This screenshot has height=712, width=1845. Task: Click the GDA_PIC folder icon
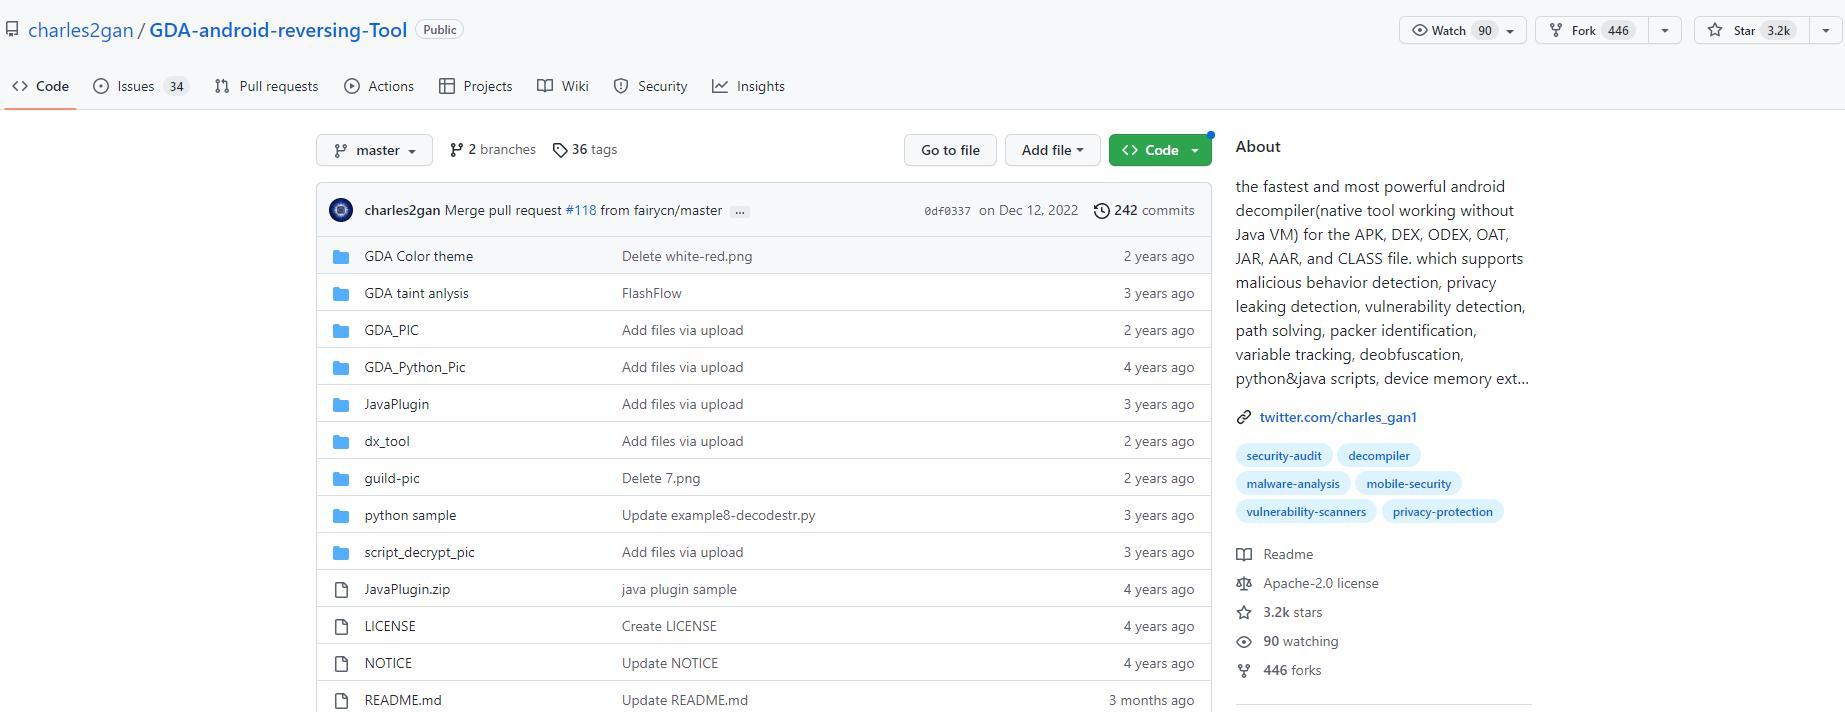(x=341, y=331)
